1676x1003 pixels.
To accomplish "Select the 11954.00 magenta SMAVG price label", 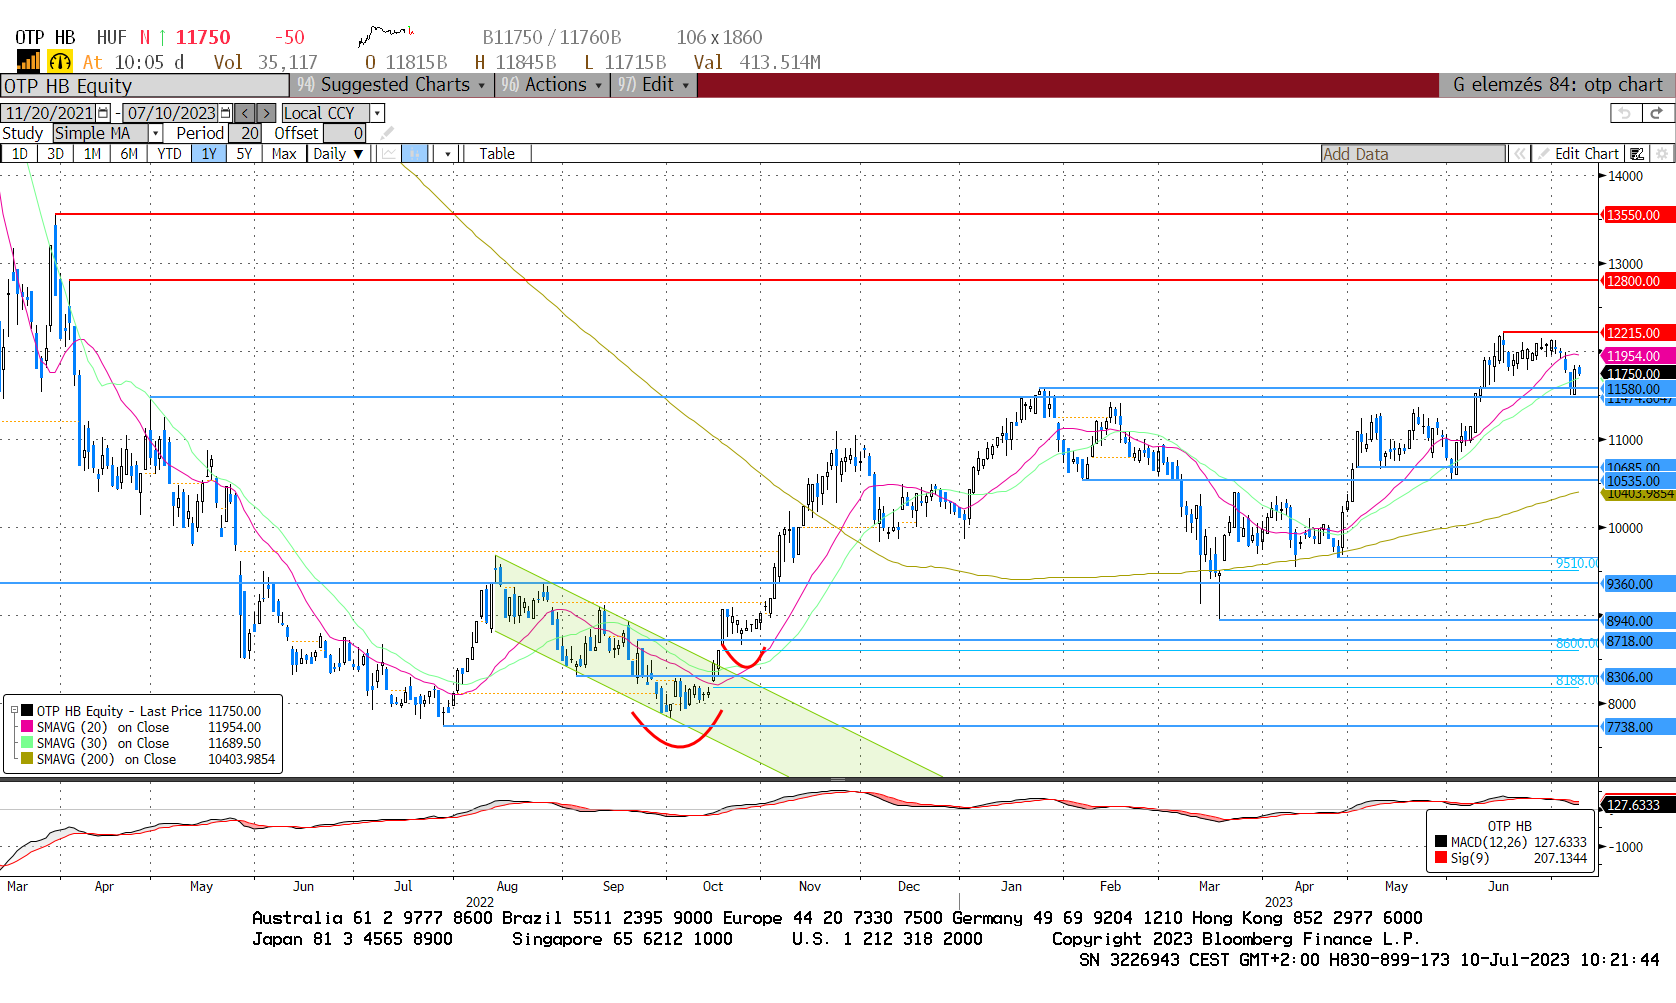I will click(x=1639, y=356).
